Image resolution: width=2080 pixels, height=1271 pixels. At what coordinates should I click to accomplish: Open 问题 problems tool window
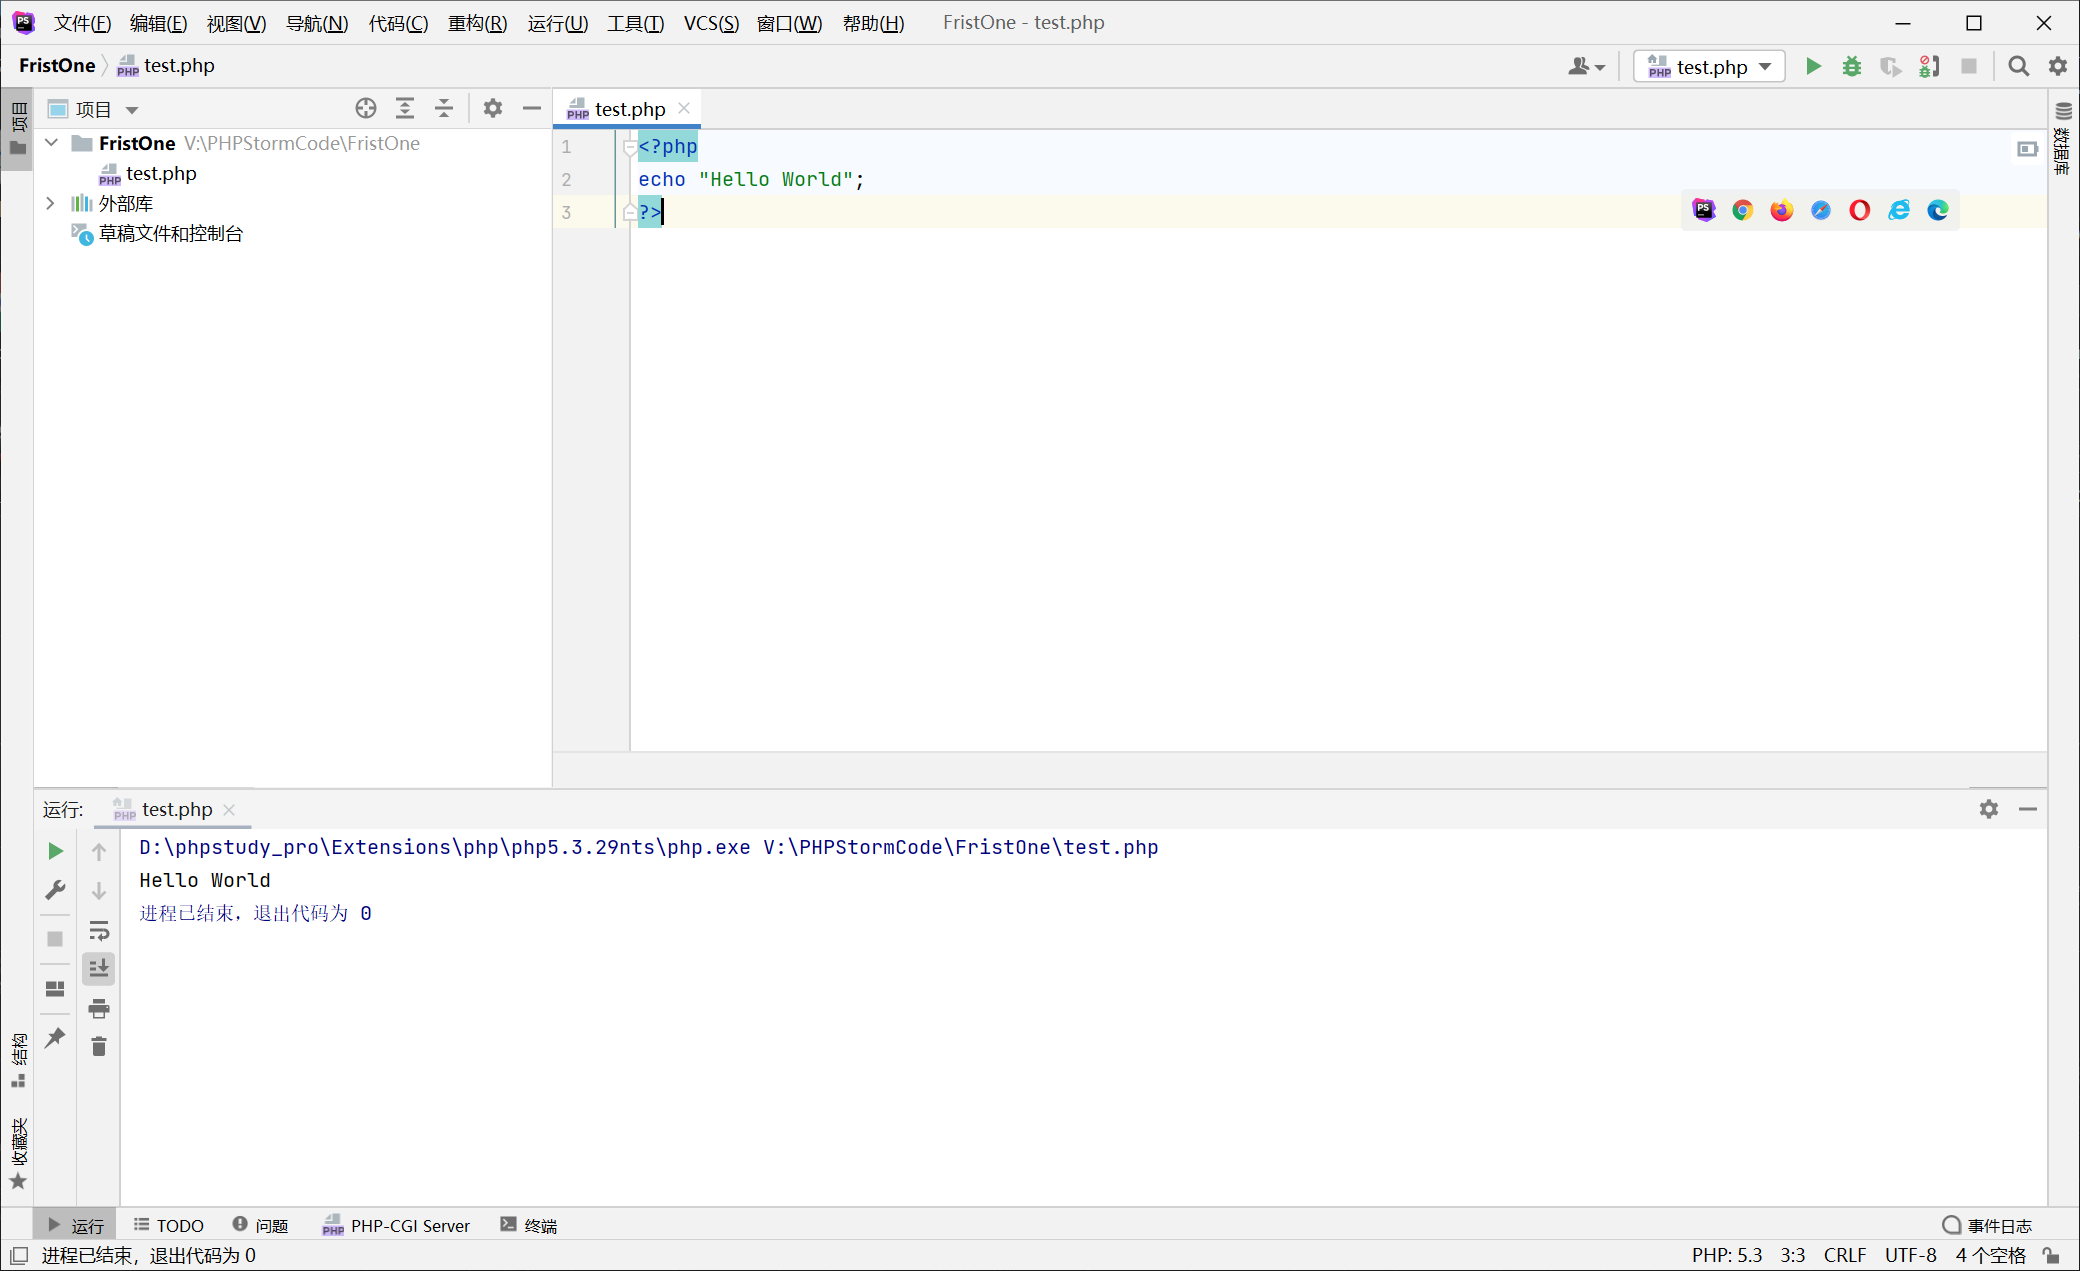click(x=260, y=1225)
